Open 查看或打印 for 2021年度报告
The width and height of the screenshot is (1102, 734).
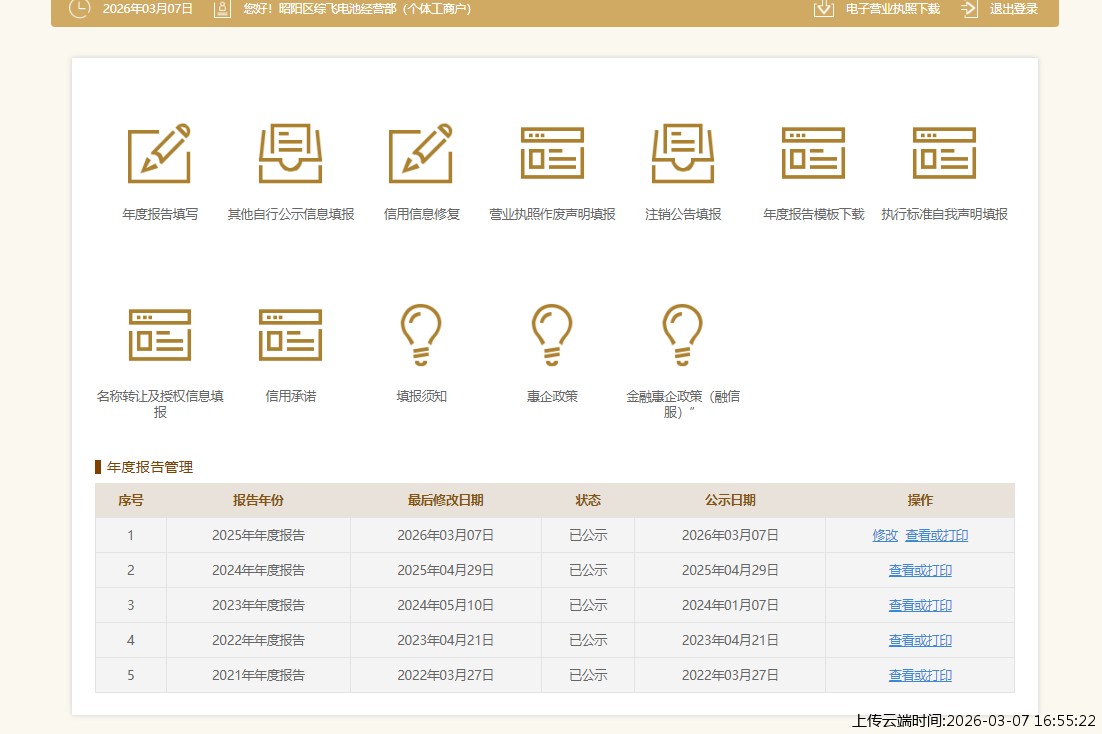[x=920, y=675]
